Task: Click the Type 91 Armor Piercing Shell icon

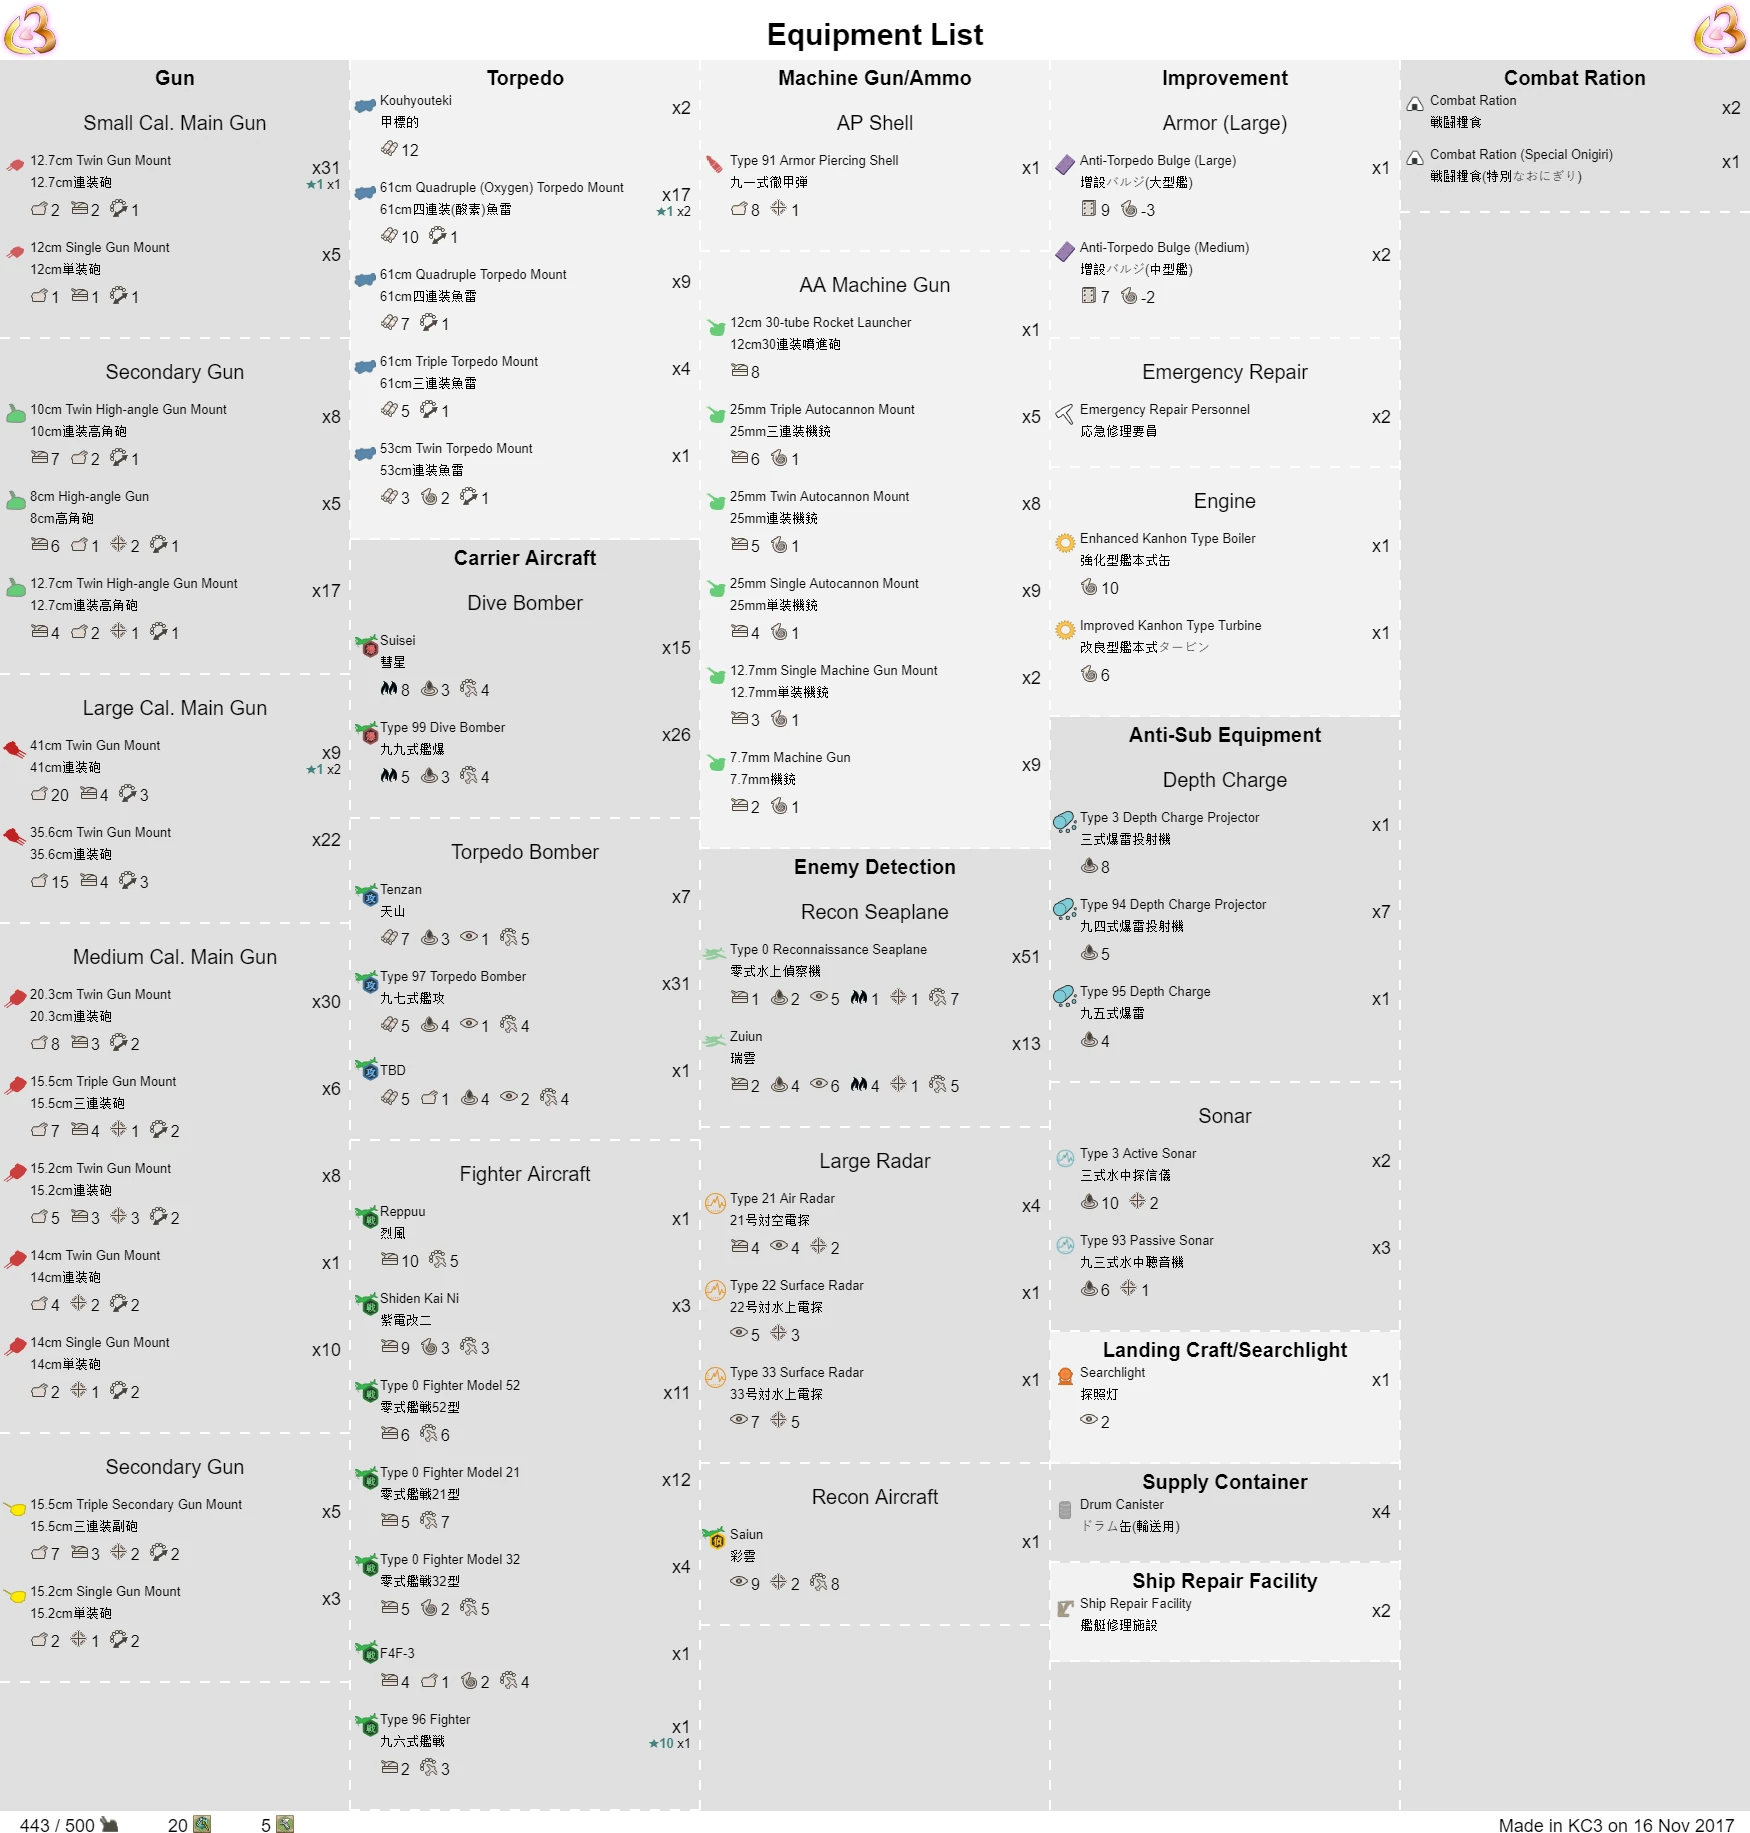Action: 715,165
